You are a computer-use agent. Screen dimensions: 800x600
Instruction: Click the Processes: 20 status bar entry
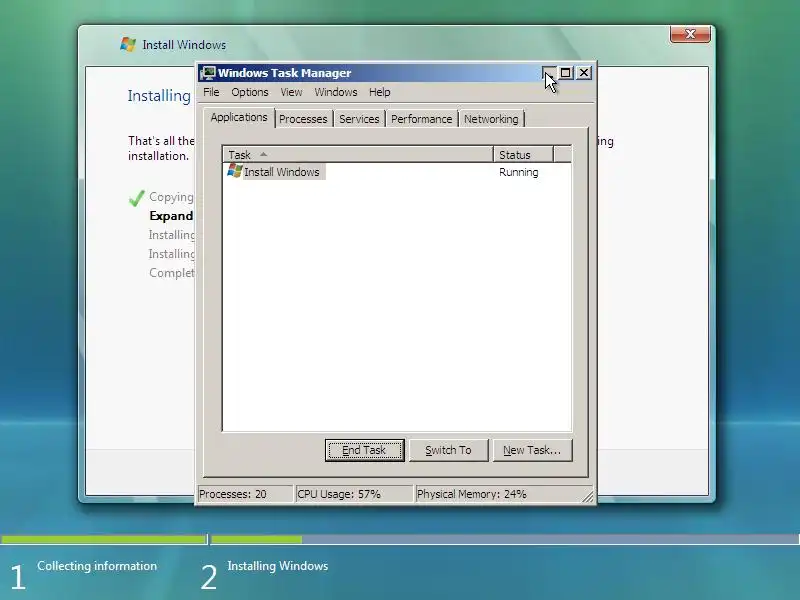pyautogui.click(x=245, y=494)
